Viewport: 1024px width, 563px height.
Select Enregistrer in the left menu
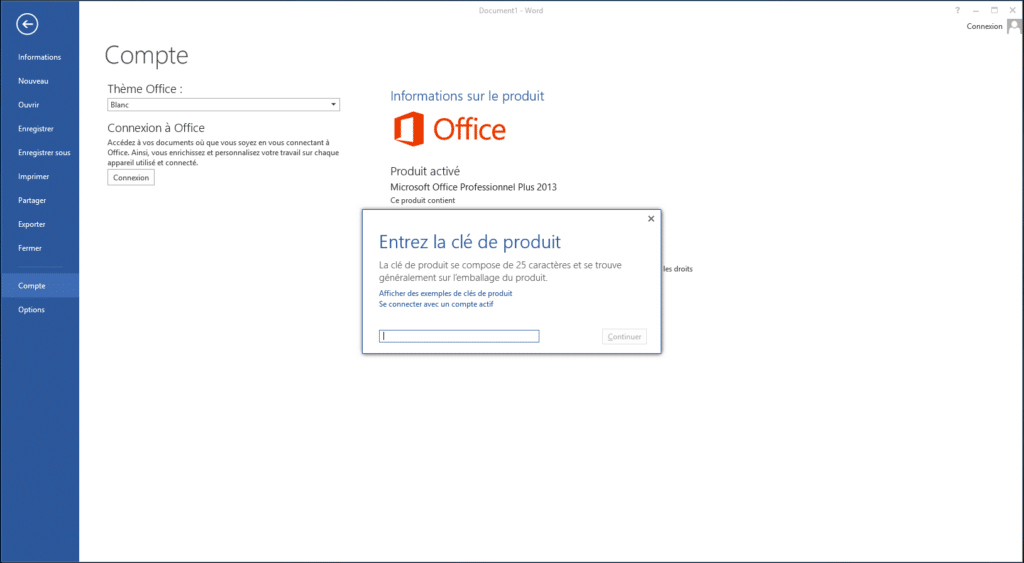point(36,129)
